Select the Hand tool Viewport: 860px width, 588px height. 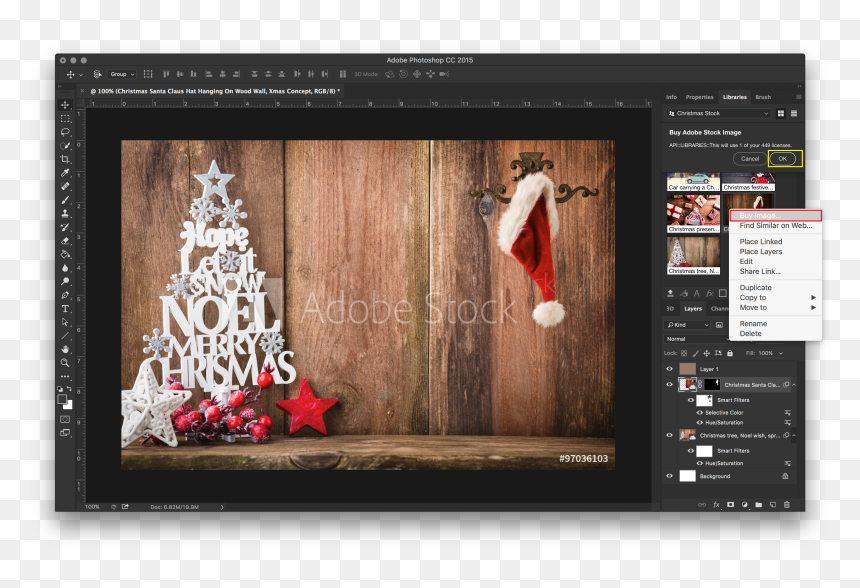65,349
